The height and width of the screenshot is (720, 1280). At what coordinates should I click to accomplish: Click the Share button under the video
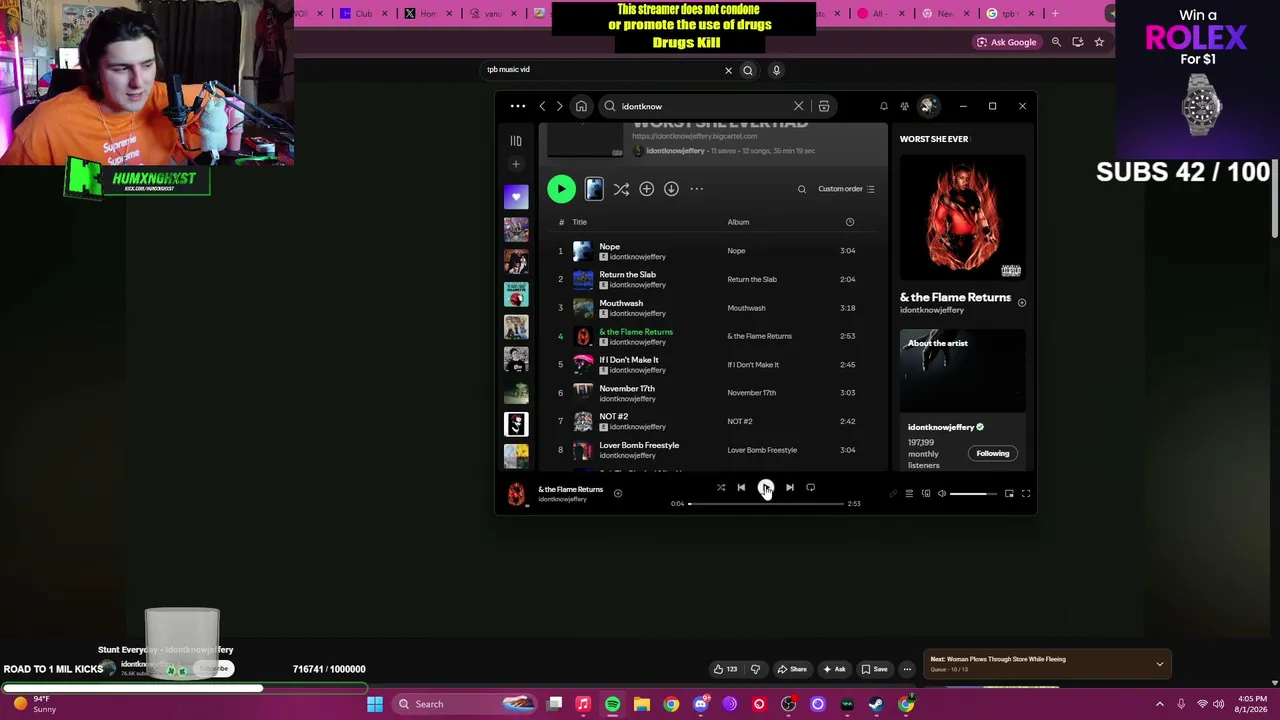[792, 669]
